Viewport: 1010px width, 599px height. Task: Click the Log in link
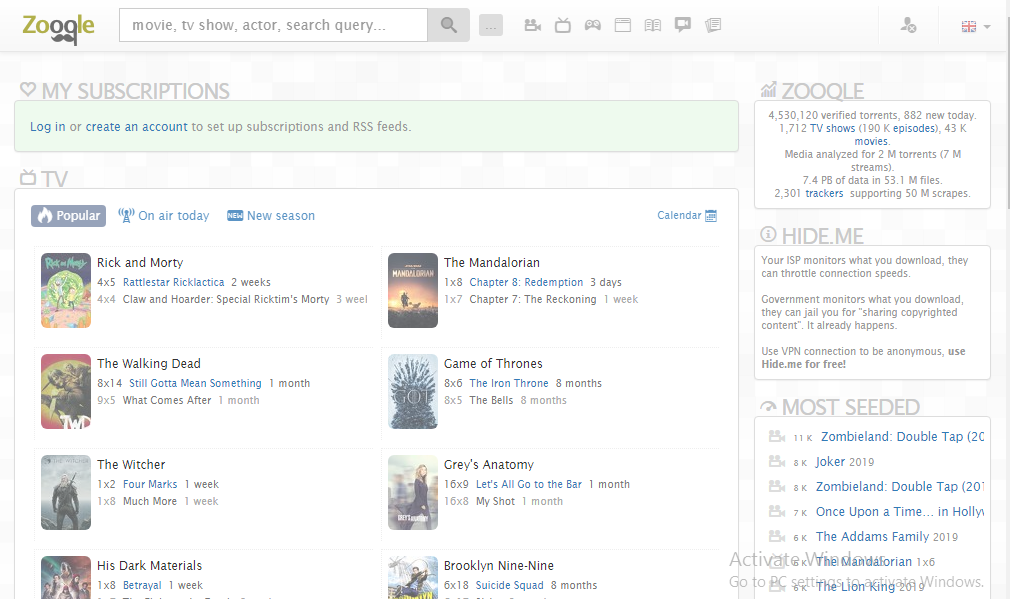coord(47,127)
